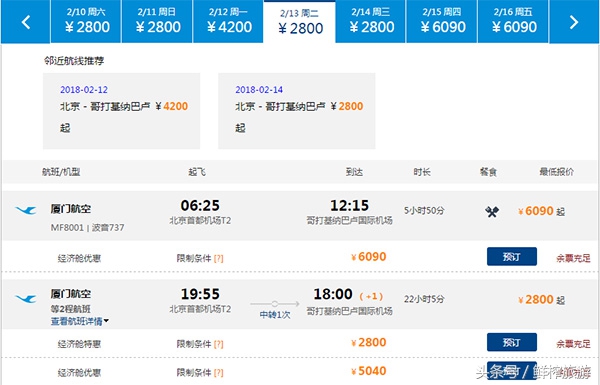Open nearby route card for 2018-02-14

click(297, 111)
